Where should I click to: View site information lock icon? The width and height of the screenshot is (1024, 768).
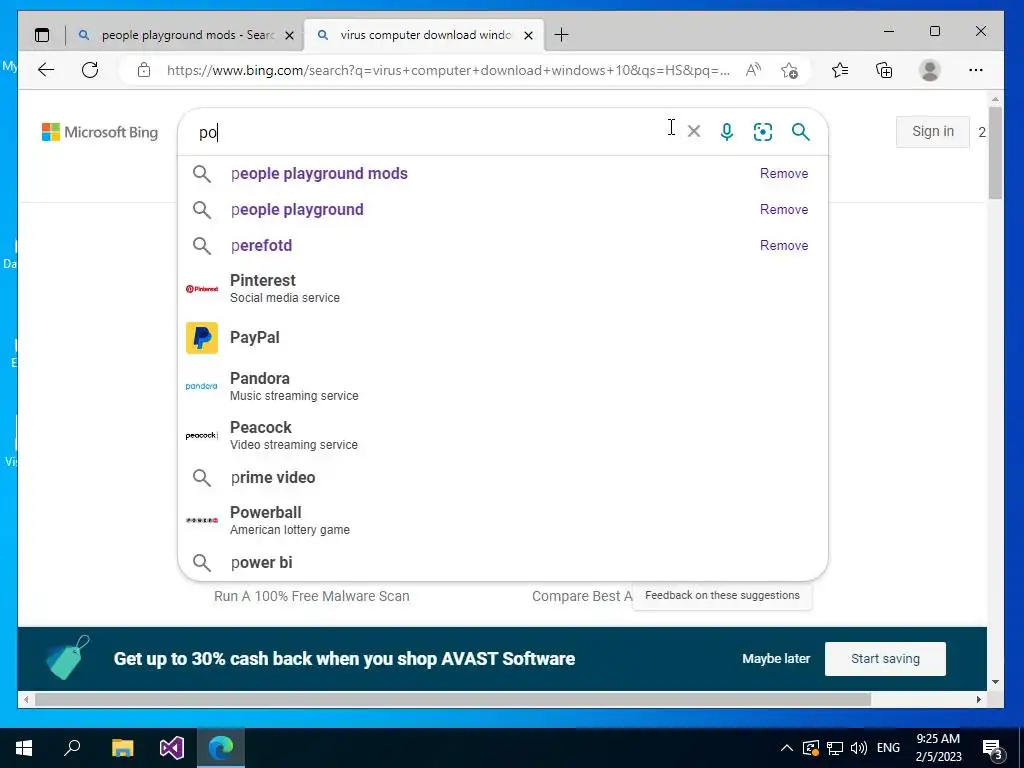click(x=144, y=70)
